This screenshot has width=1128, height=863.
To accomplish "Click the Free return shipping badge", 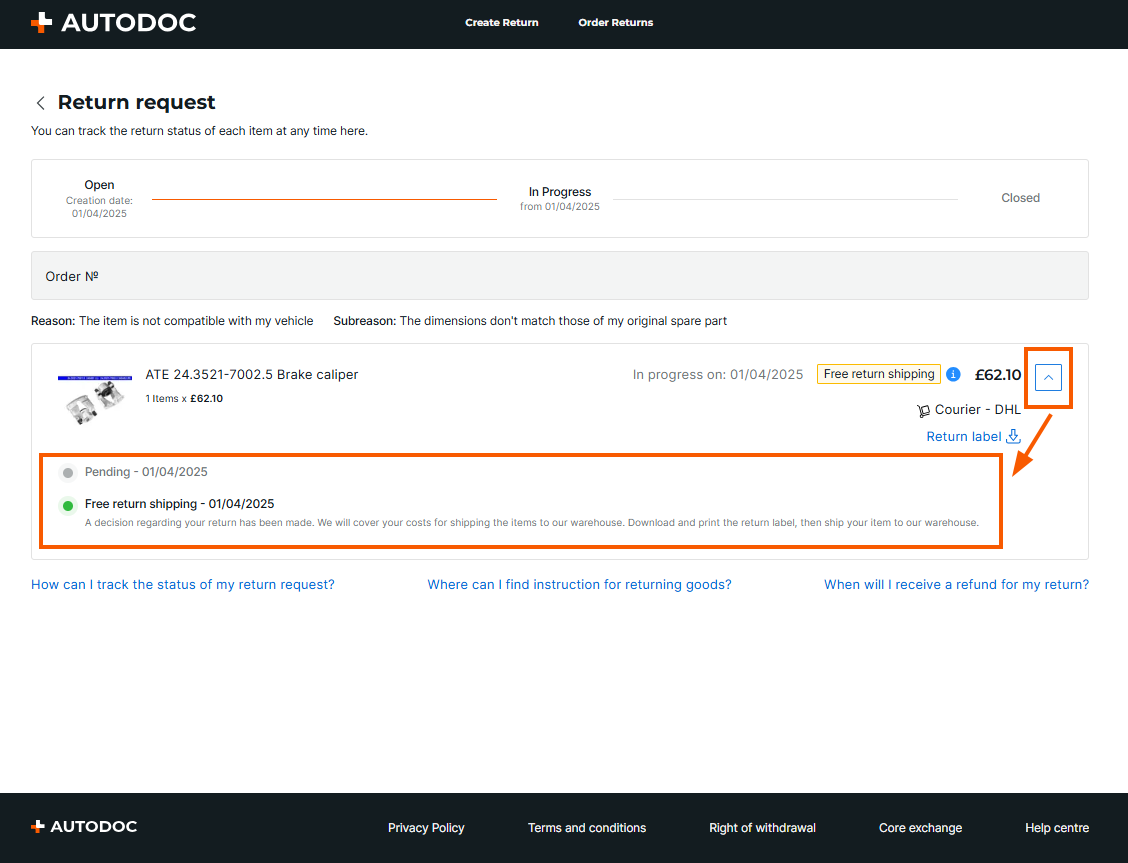I will click(878, 374).
